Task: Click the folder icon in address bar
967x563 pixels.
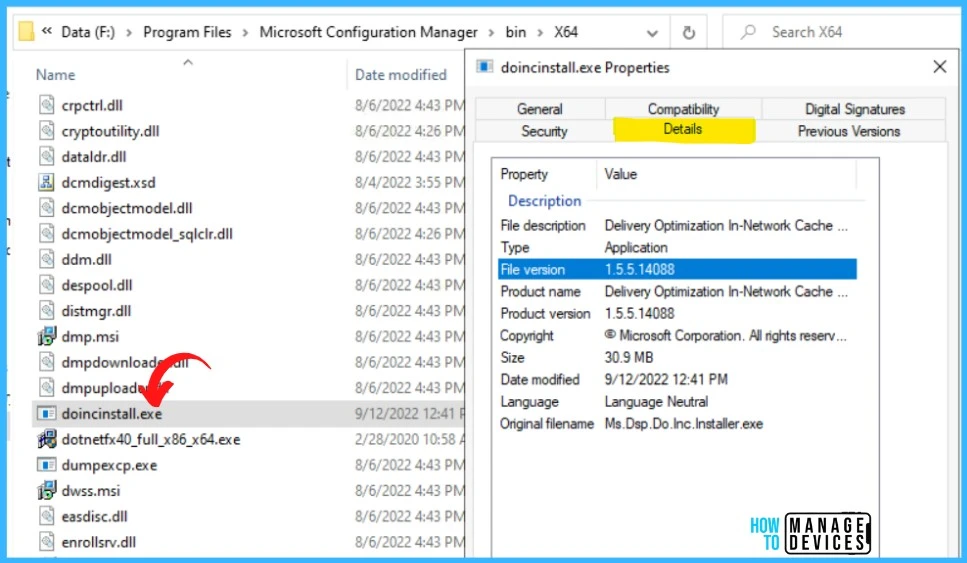Action: [26, 31]
